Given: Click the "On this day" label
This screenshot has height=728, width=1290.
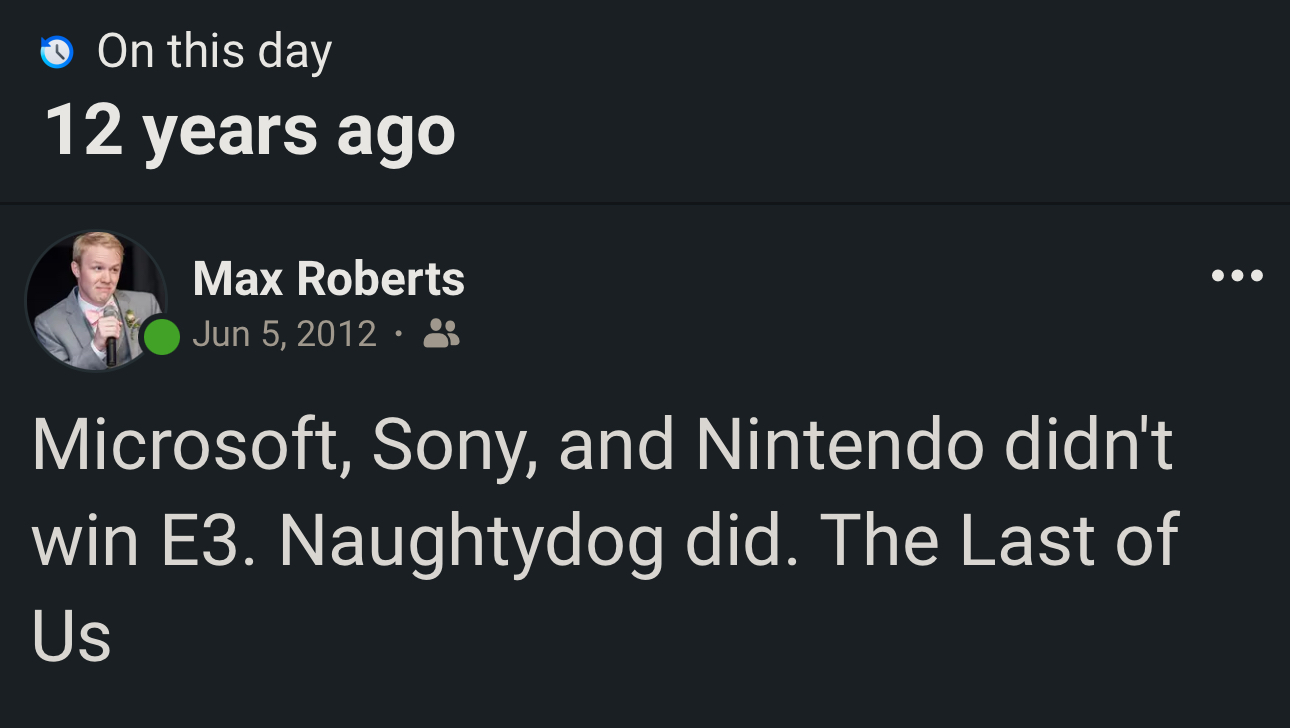Looking at the screenshot, I should click(x=214, y=51).
